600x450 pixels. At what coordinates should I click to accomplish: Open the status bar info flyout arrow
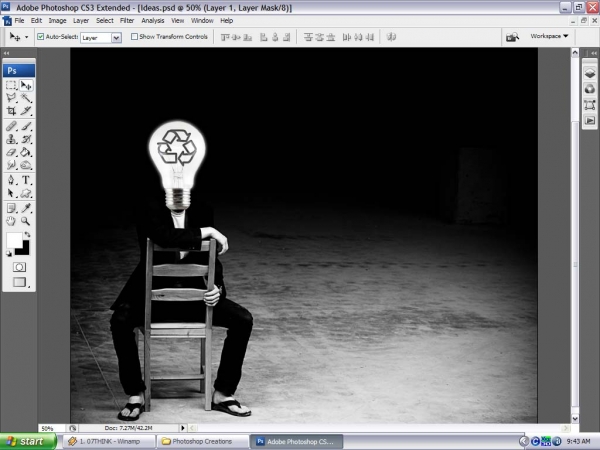click(183, 428)
